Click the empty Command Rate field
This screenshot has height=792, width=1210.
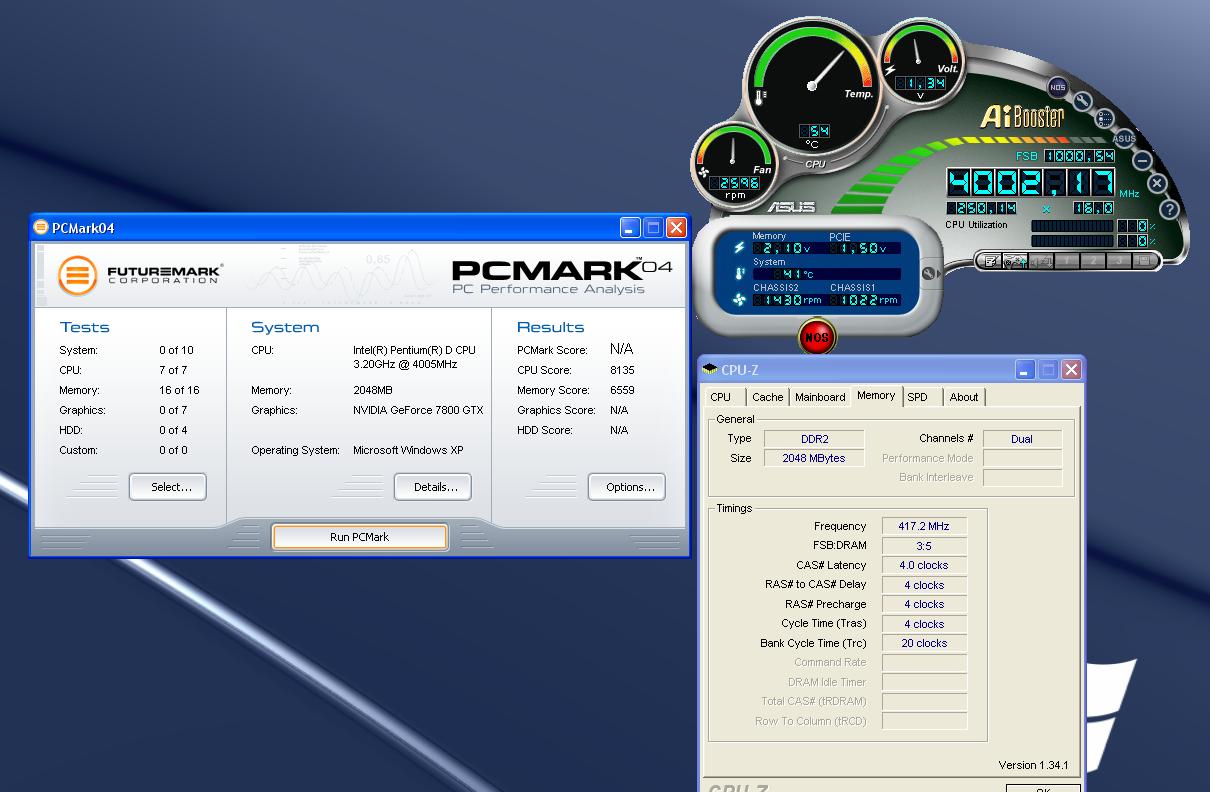924,662
